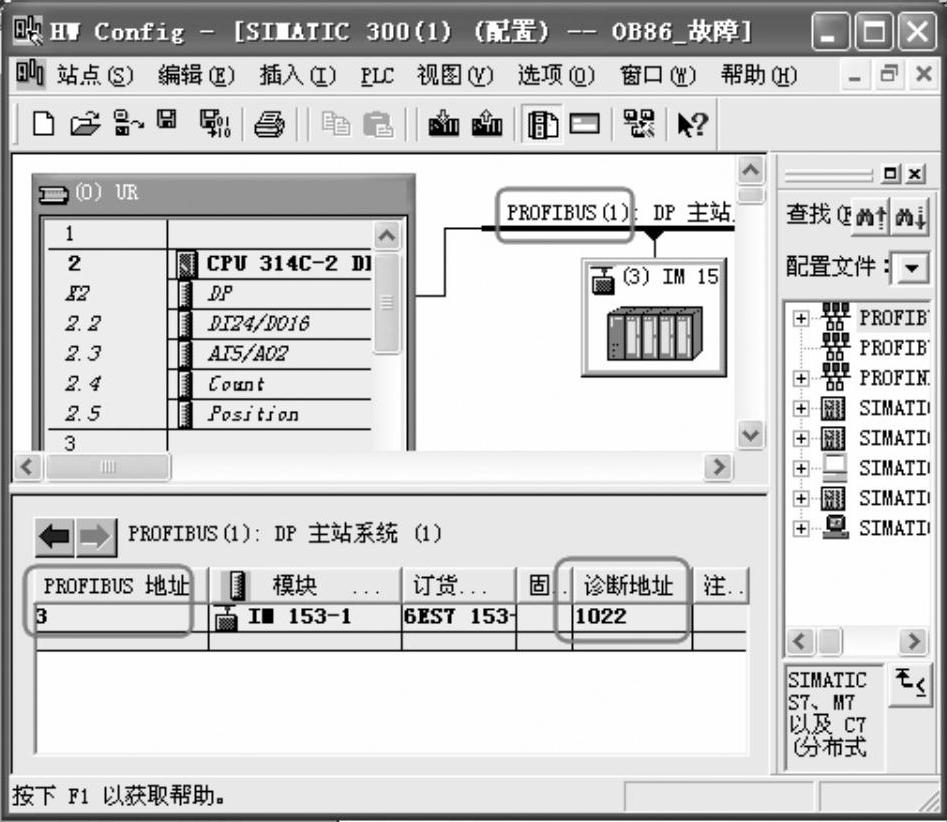947x822 pixels.
Task: Download configuration to module icon
Action: pos(443,124)
